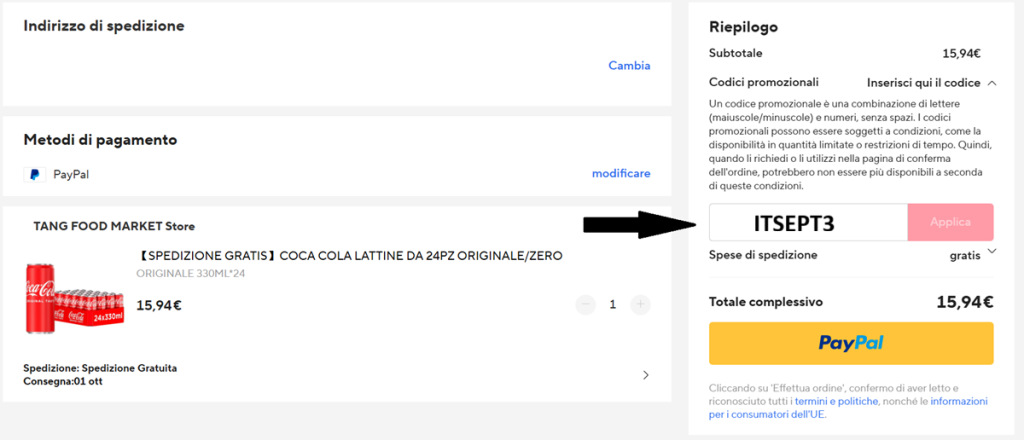
Task: Open informazioni per i consumatori dell'UE
Action: click(848, 407)
